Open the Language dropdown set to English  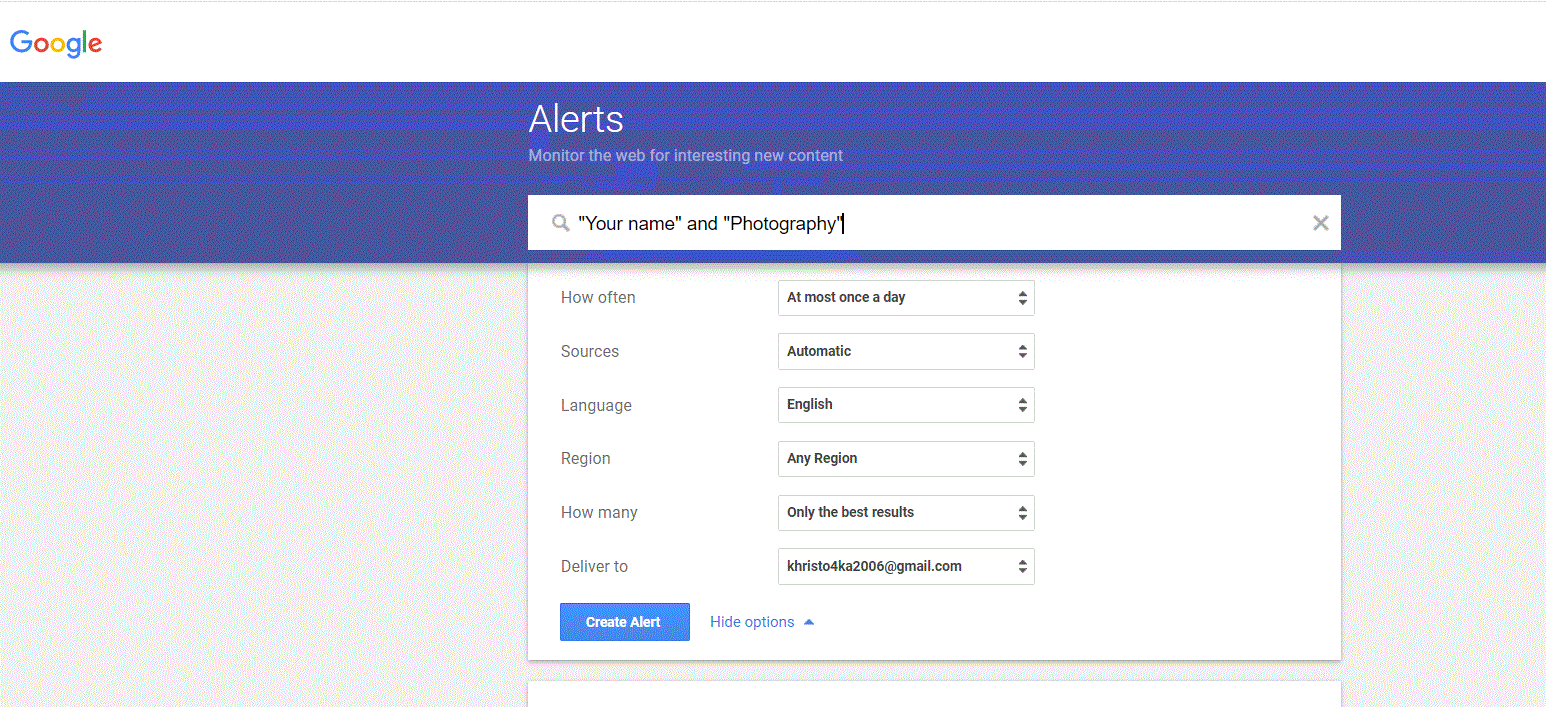point(906,405)
